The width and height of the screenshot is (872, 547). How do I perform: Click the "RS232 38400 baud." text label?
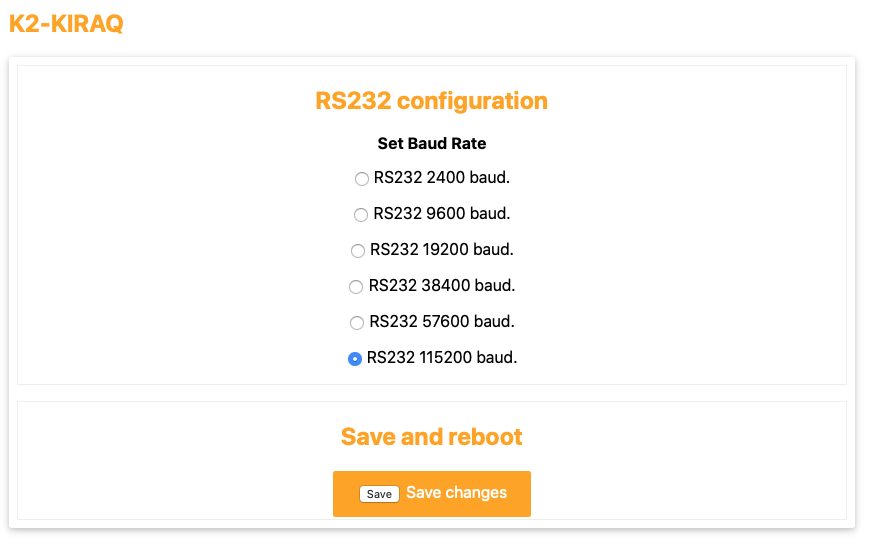click(x=442, y=286)
